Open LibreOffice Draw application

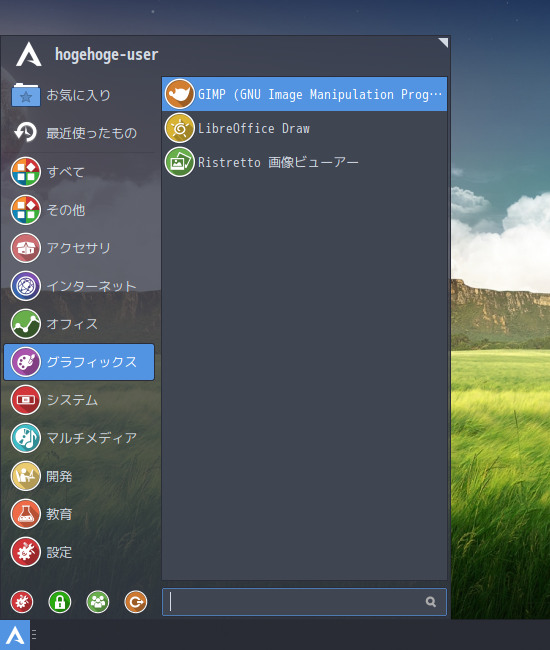coord(304,128)
